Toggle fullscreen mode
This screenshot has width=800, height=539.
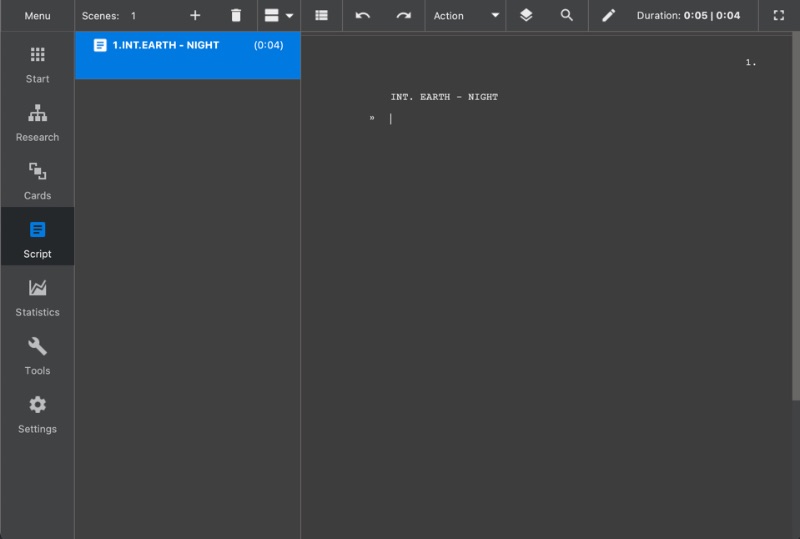point(779,15)
